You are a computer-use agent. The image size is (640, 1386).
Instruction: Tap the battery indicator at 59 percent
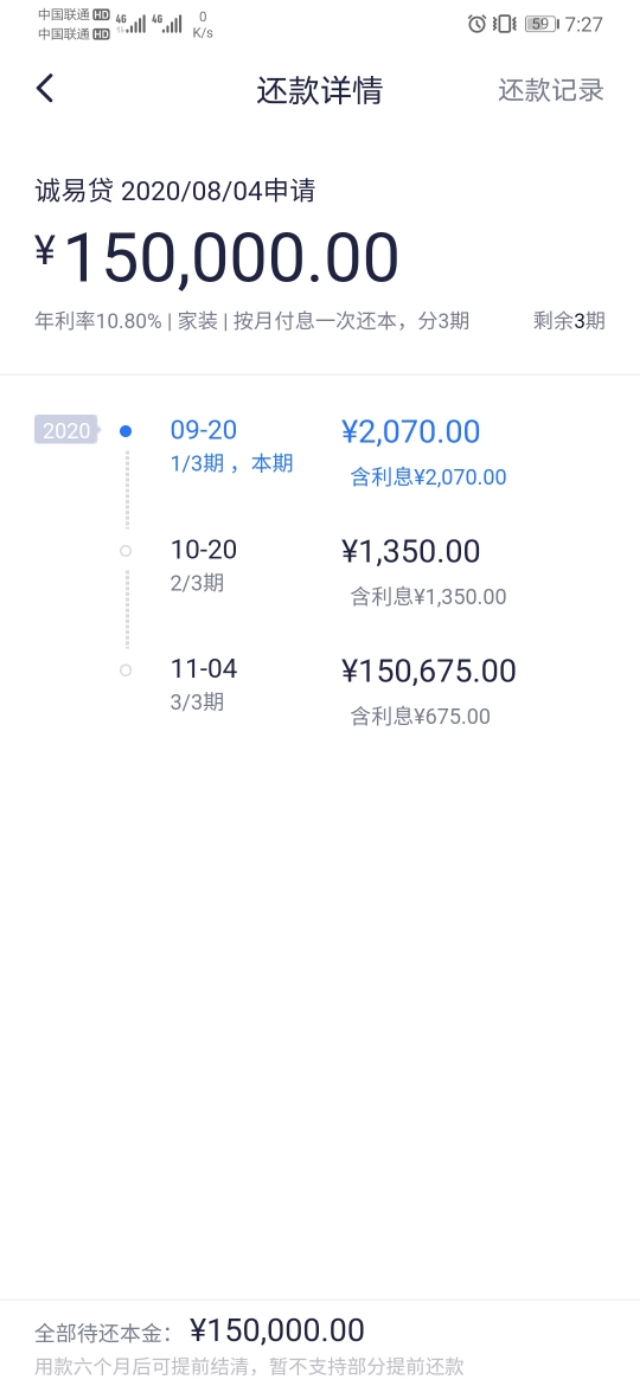click(x=539, y=29)
